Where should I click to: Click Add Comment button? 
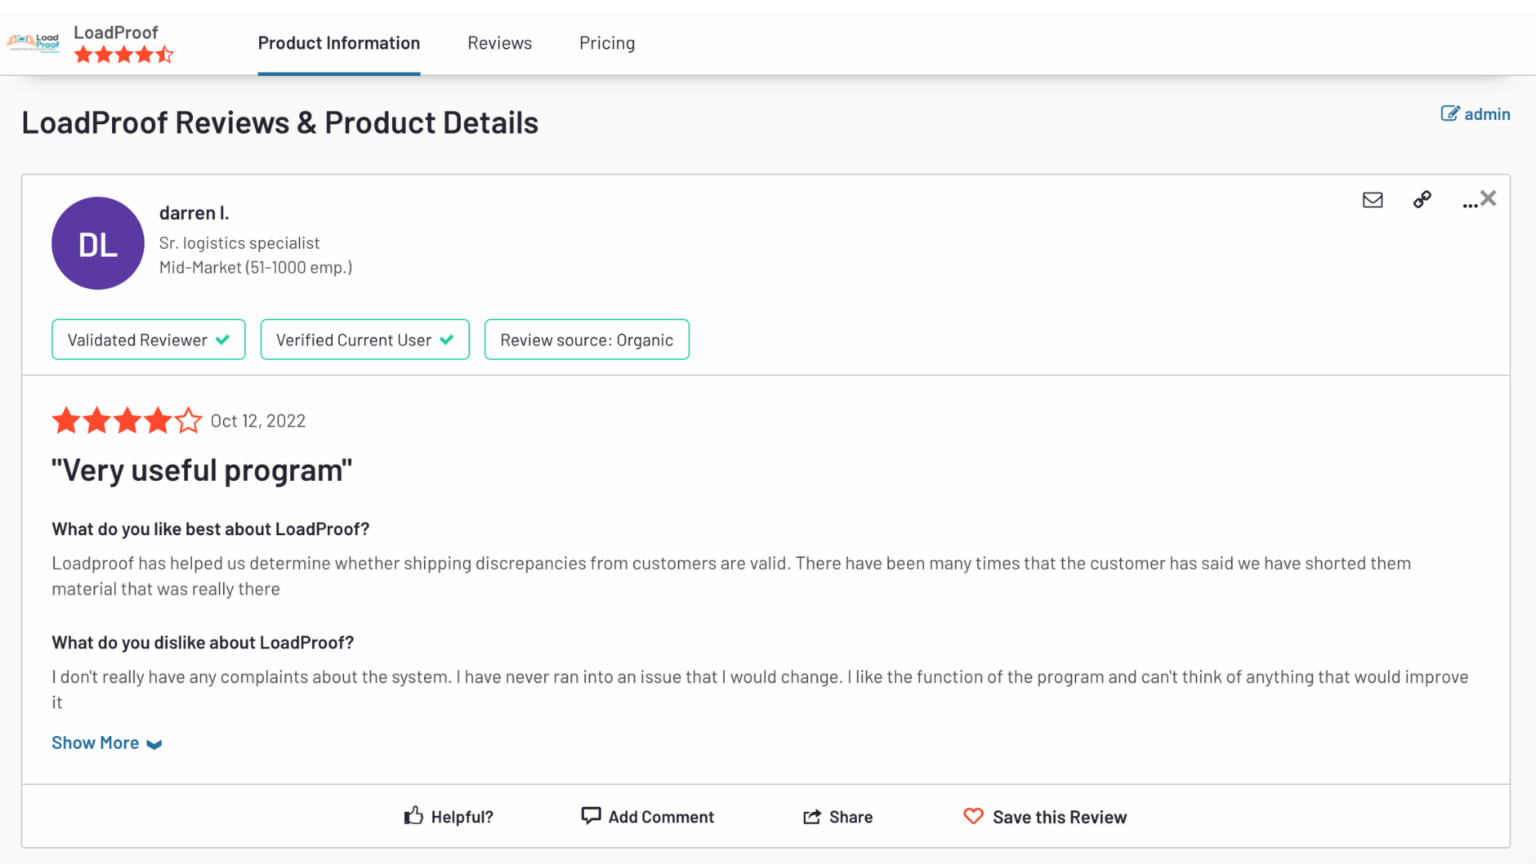(x=648, y=816)
